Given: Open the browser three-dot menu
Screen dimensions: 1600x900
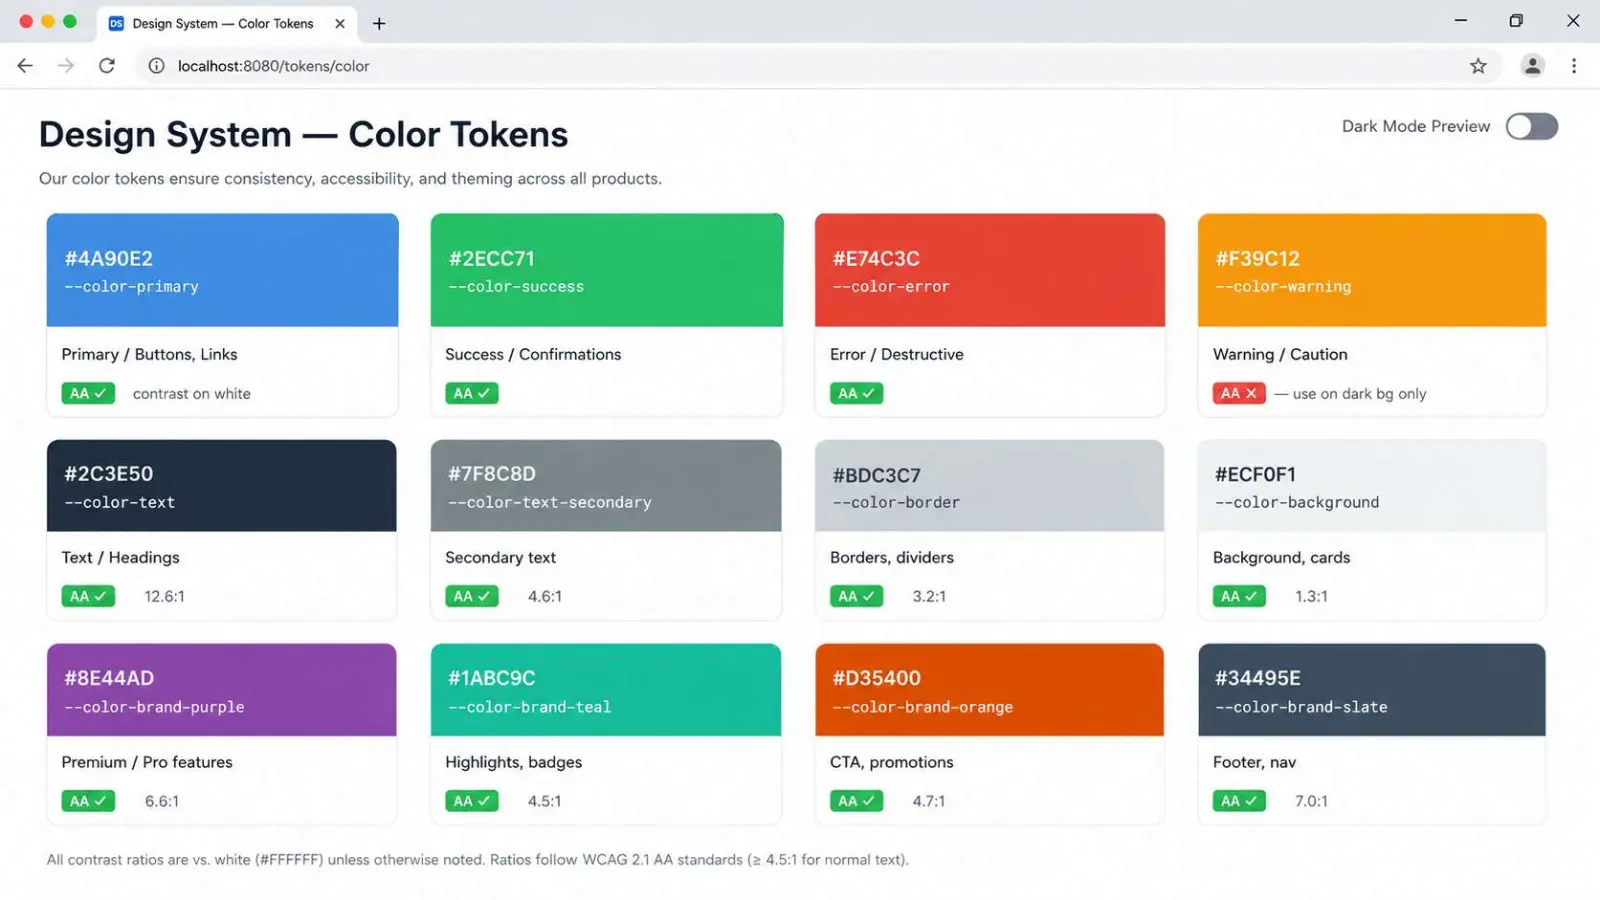Looking at the screenshot, I should 1574,66.
